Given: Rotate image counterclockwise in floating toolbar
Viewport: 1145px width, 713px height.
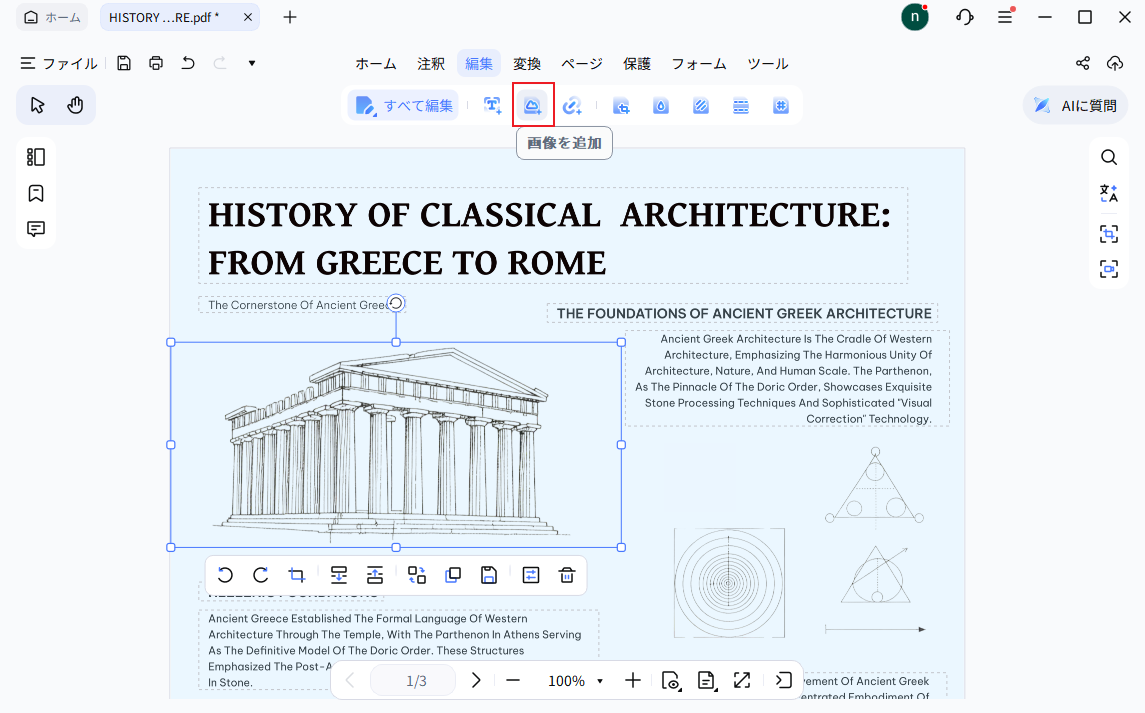Looking at the screenshot, I should click(x=225, y=575).
